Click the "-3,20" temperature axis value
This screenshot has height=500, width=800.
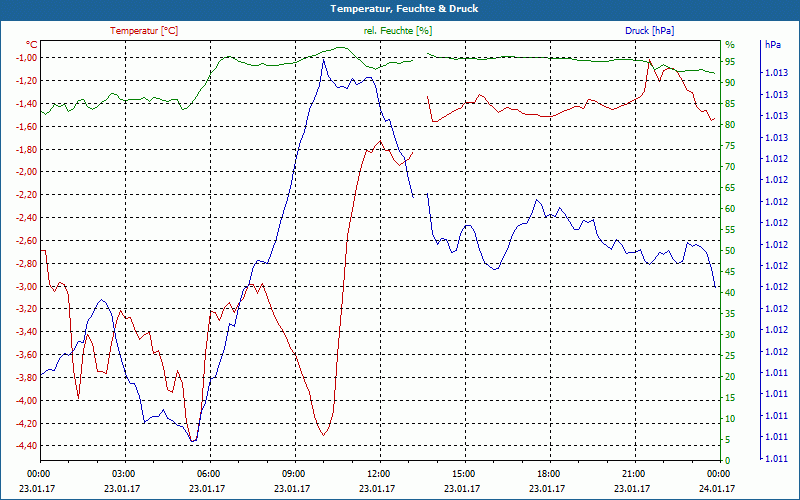(27, 309)
